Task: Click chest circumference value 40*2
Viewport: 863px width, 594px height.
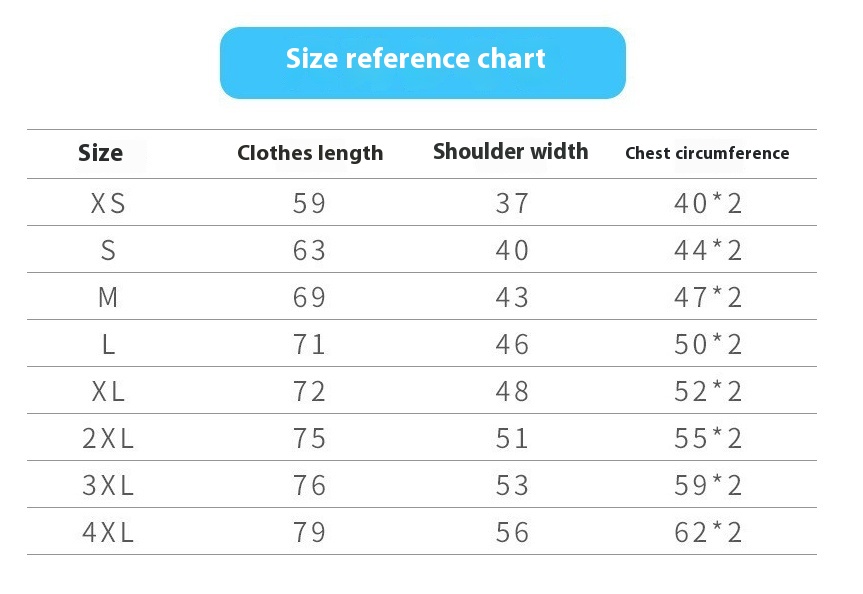Action: [x=708, y=204]
